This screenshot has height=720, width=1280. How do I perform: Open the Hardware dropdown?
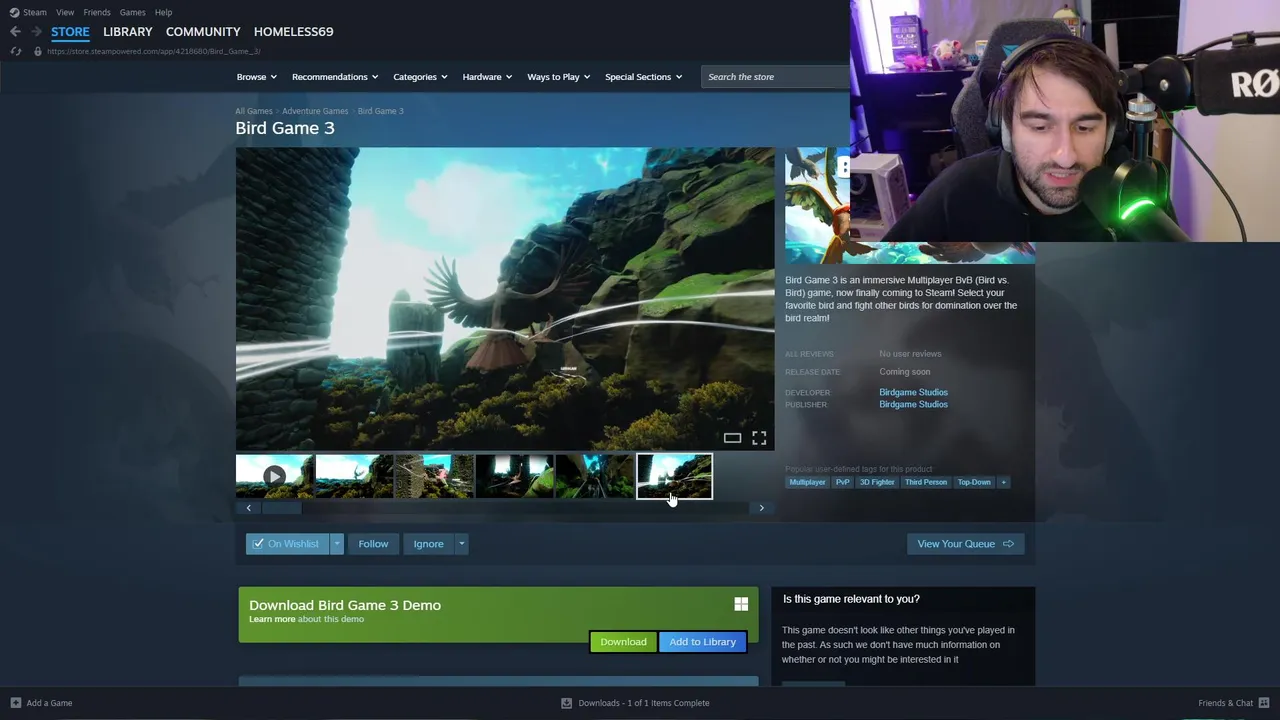point(487,77)
